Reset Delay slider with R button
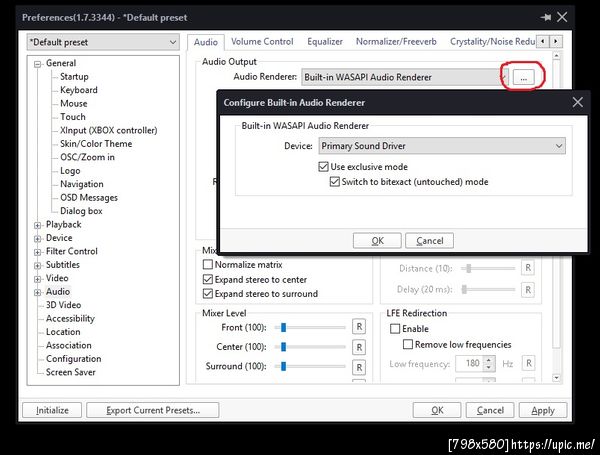Image resolution: width=600 pixels, height=455 pixels. coord(528,290)
